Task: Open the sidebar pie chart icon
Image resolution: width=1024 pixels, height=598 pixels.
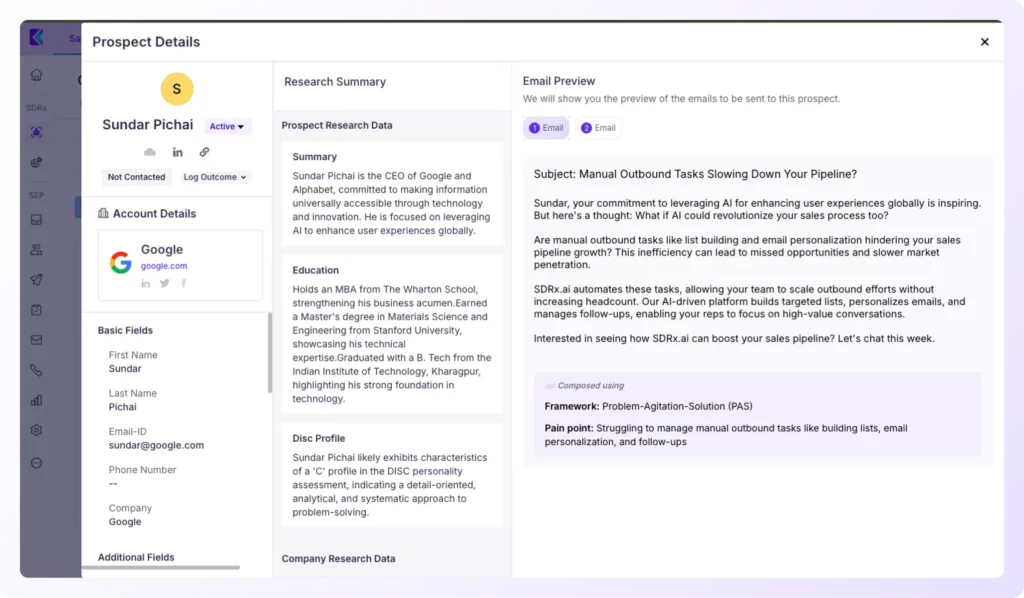Action: pos(37,163)
